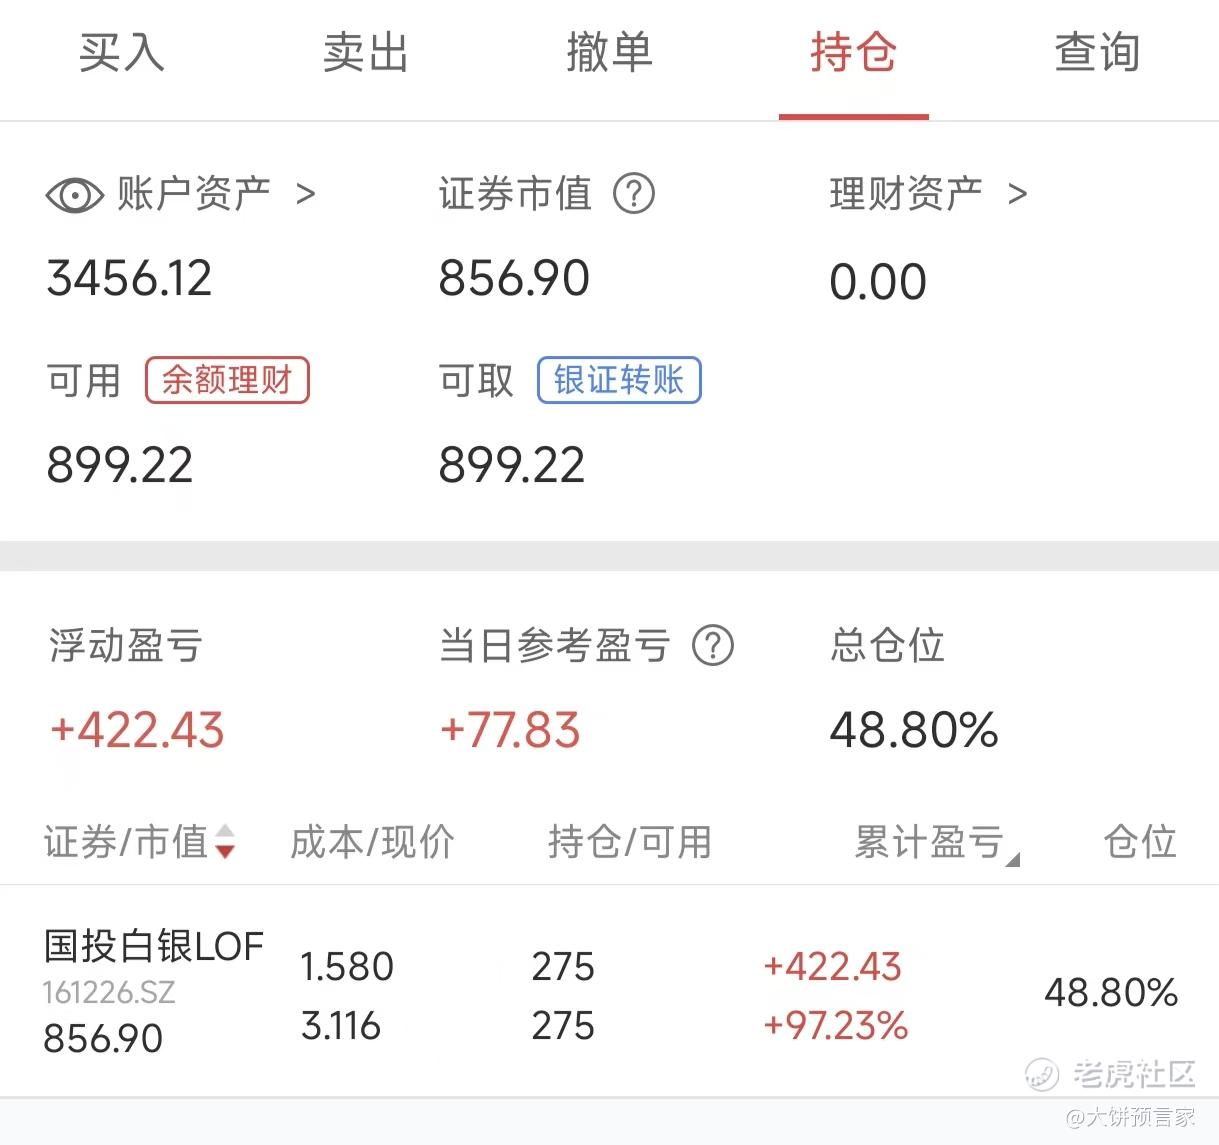The width and height of the screenshot is (1219, 1145).
Task: Sort by 证券/市值 column arrows
Action: [225, 841]
